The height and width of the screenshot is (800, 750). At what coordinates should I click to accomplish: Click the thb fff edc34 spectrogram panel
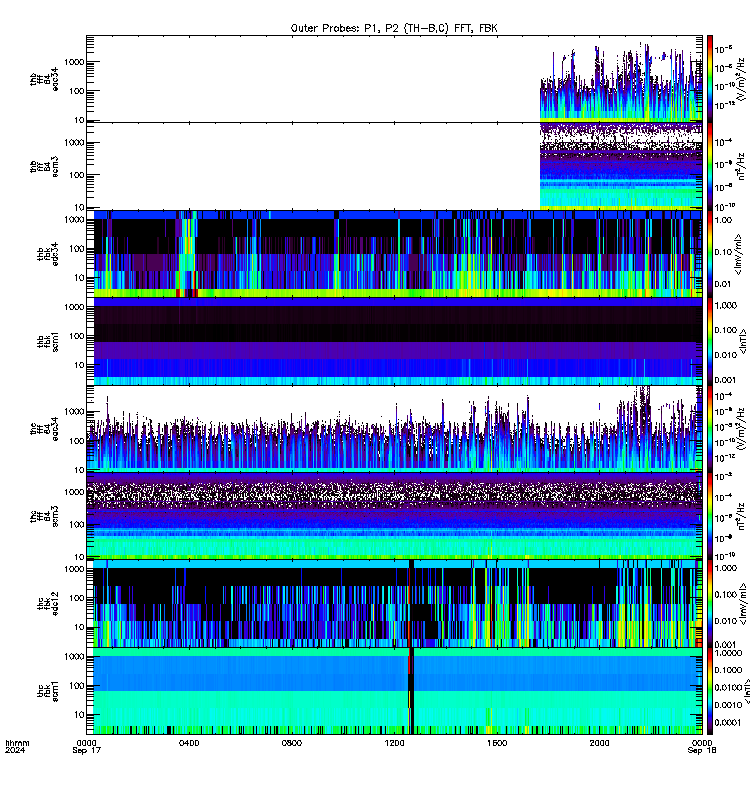pyautogui.click(x=394, y=79)
